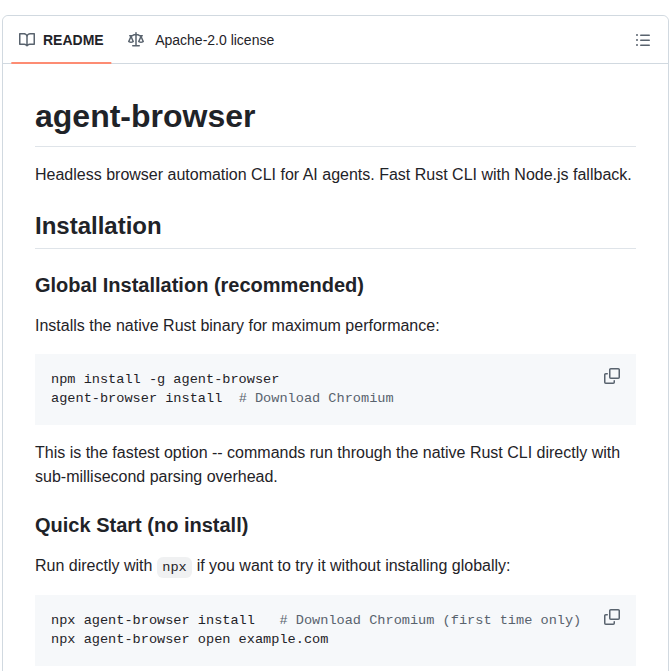Click the license scale icon
Viewport: 671px width, 671px height.
tap(136, 40)
